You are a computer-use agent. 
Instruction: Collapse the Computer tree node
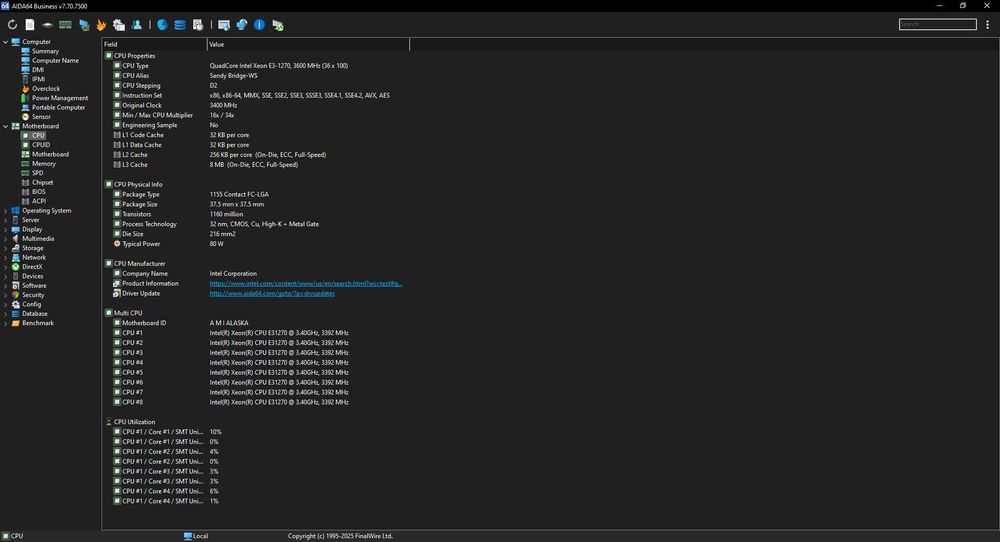[x=6, y=42]
